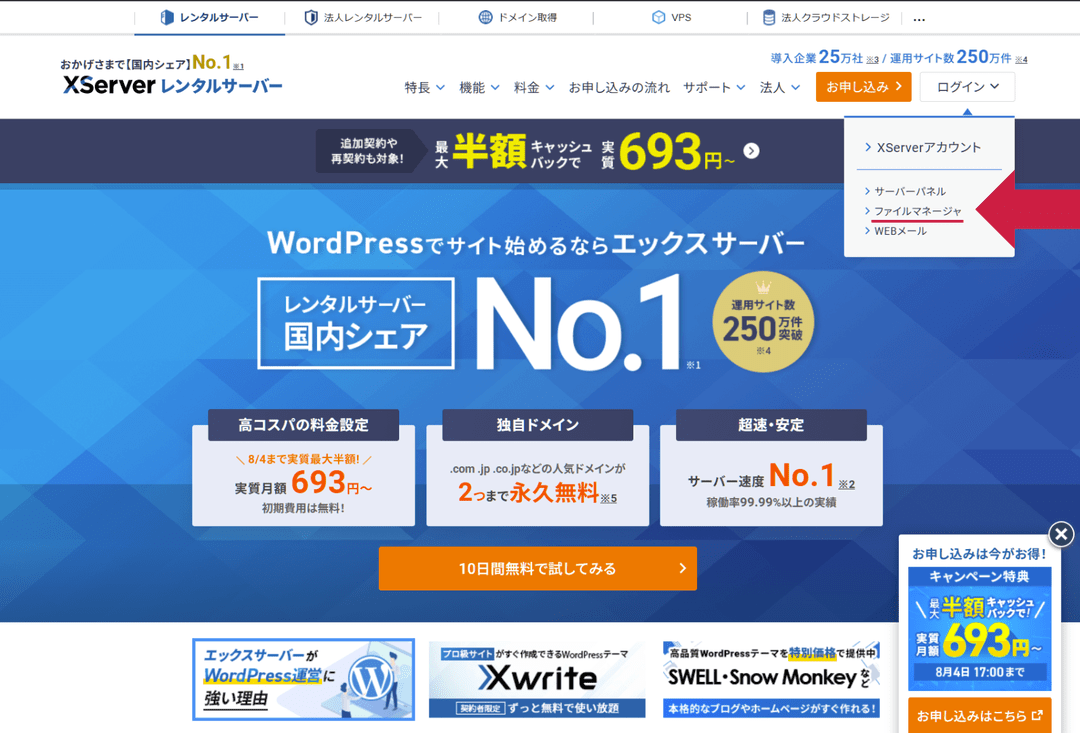Click the 10日間無料で試してみる button
Viewport: 1080px width, 733px height.
[x=537, y=568]
